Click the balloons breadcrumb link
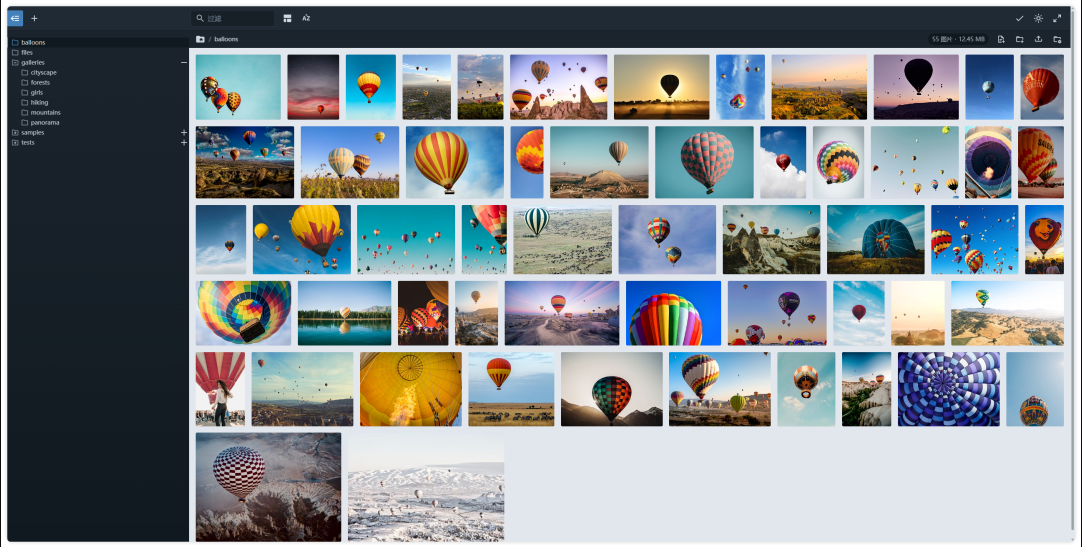 [226, 39]
